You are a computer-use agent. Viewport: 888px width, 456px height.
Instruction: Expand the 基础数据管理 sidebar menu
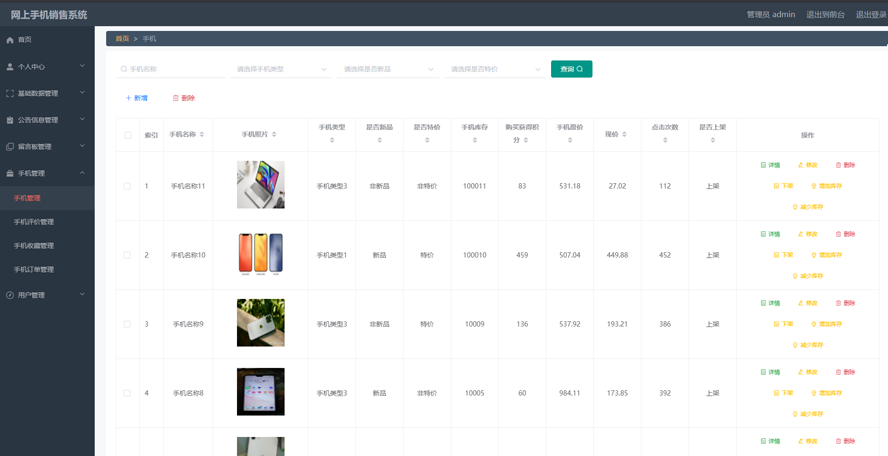pyautogui.click(x=47, y=93)
